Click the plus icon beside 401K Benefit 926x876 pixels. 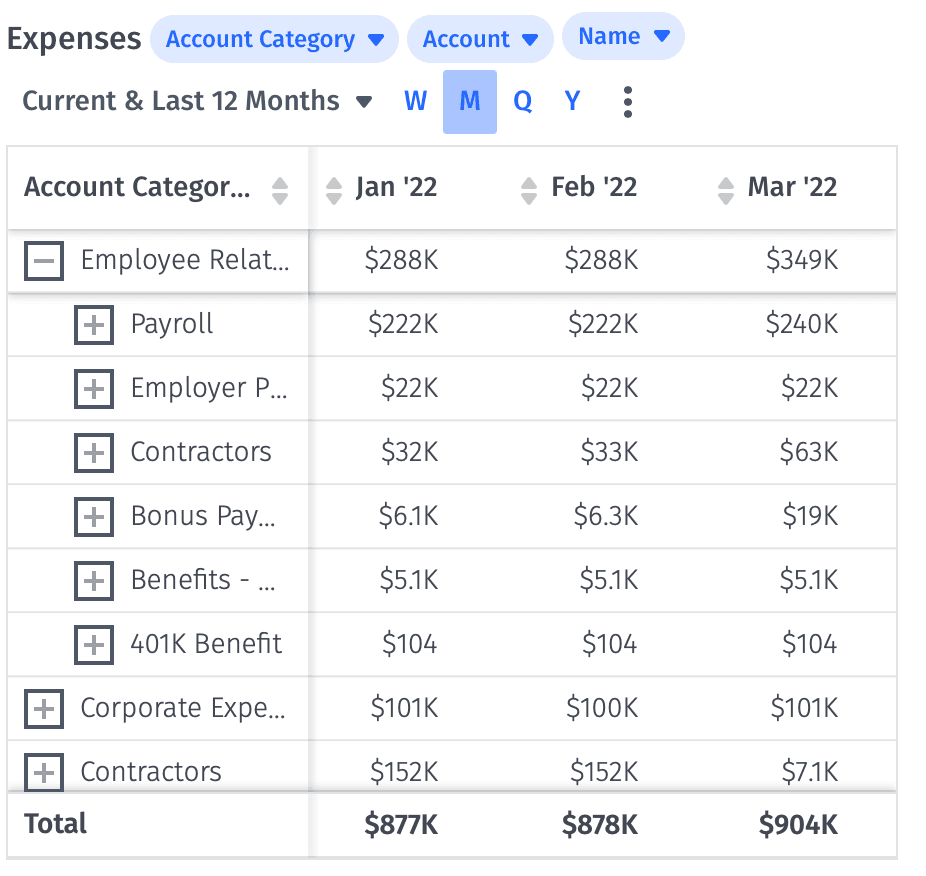(x=94, y=645)
